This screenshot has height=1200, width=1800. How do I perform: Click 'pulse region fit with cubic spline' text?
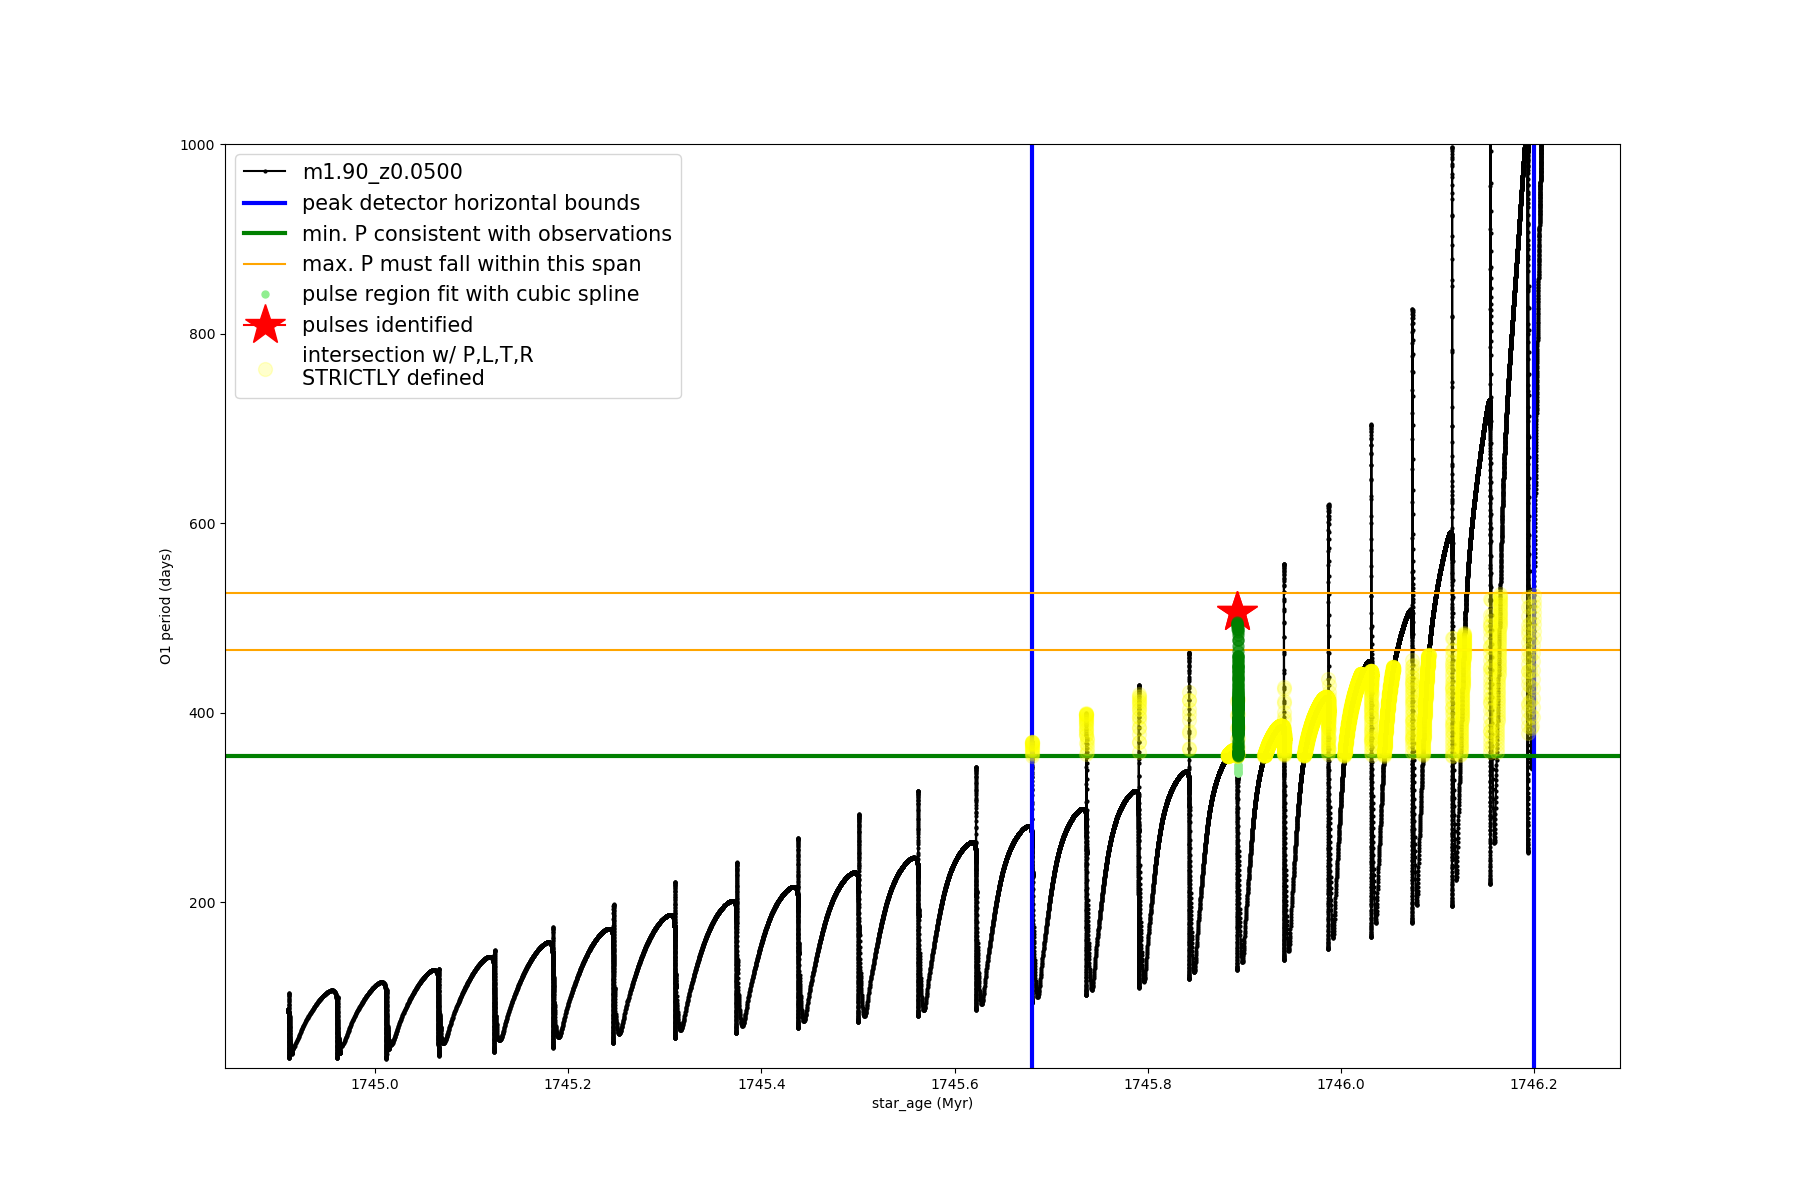(470, 294)
